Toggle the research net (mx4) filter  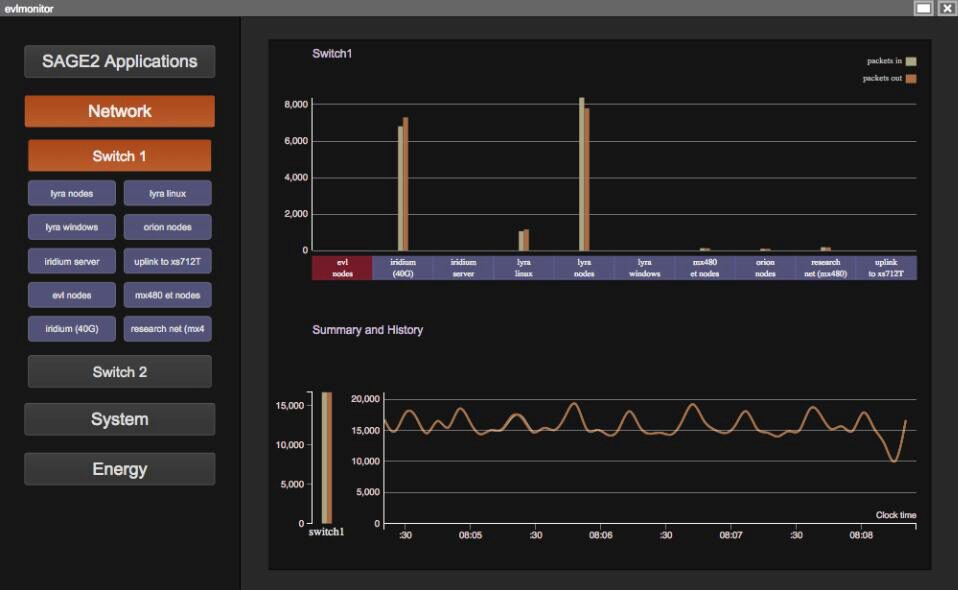(167, 328)
